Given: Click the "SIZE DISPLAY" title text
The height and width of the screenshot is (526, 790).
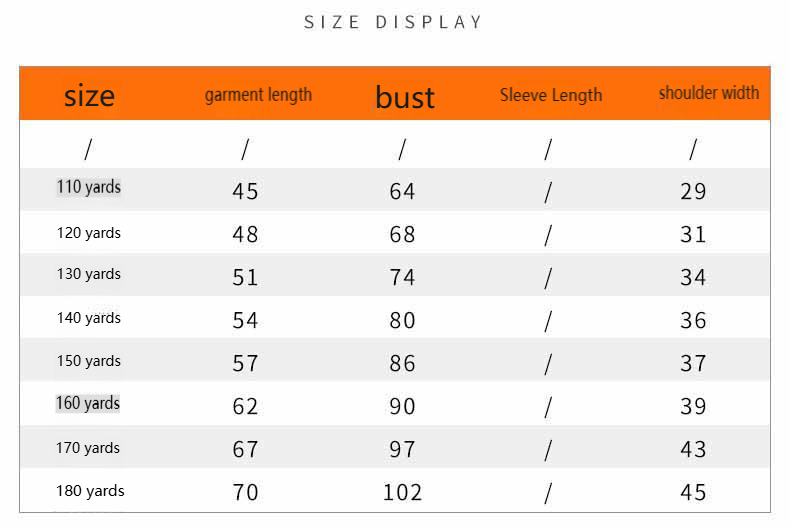Looking at the screenshot, I should pos(393,22).
